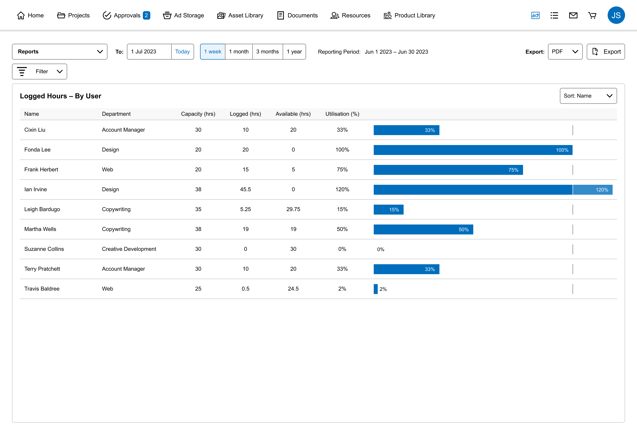The width and height of the screenshot is (637, 447).
Task: Click Travis Baldree's 2% utilisation bar
Action: coord(376,289)
